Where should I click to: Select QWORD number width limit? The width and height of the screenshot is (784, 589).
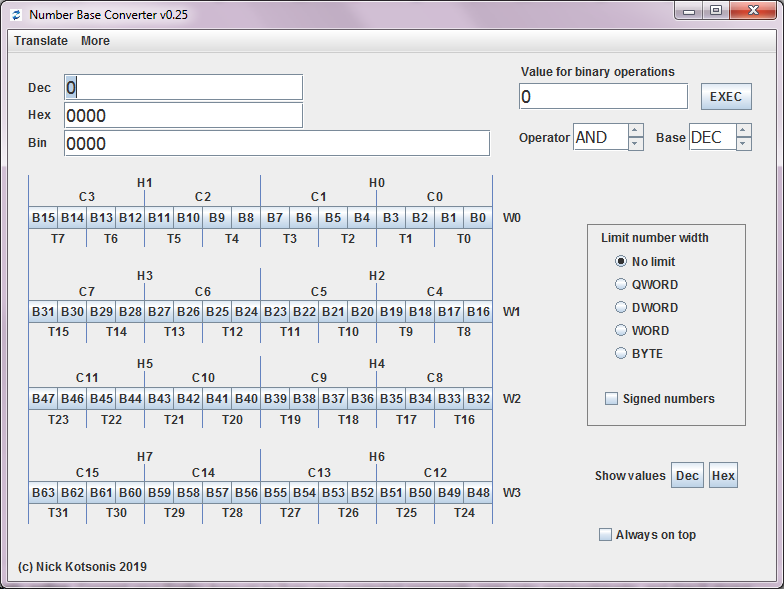622,285
